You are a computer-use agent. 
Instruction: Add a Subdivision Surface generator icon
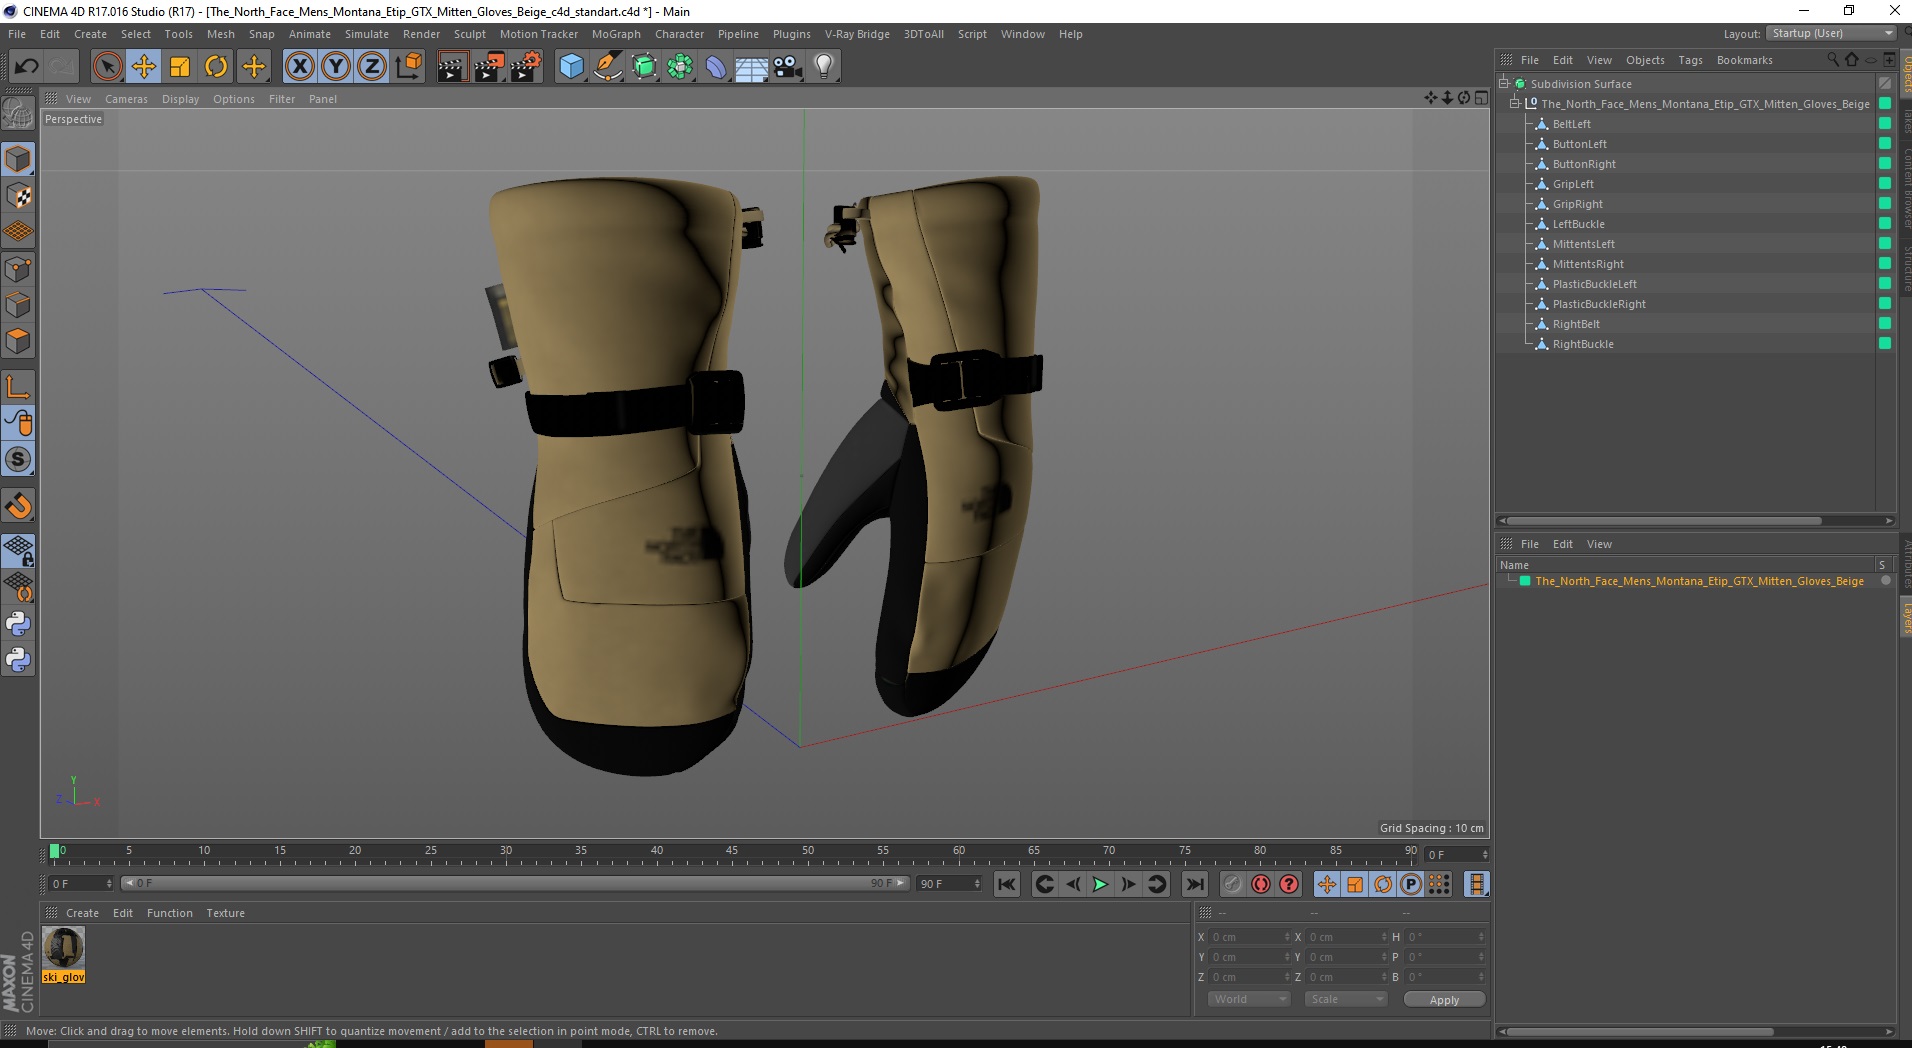644,67
